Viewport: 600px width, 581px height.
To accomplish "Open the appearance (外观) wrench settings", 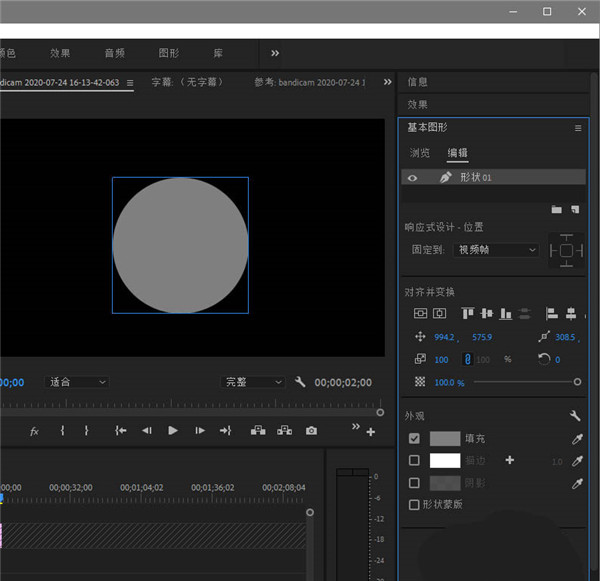I will [x=575, y=416].
